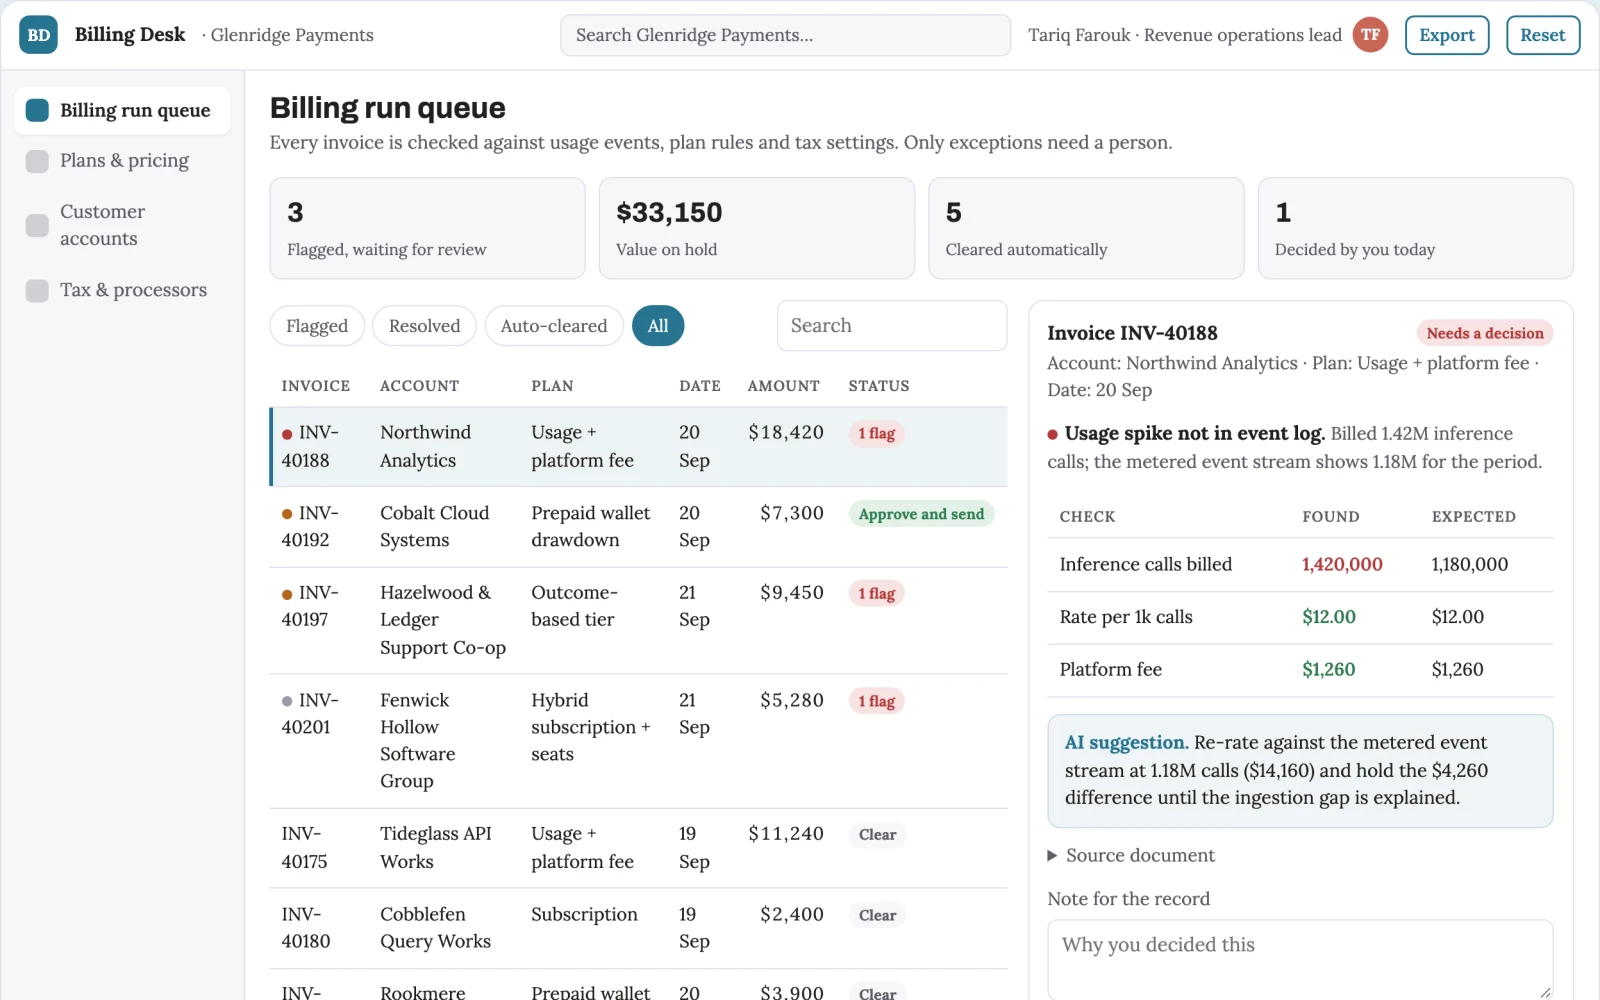Select the Tideglass API Works row
This screenshot has height=1000, width=1600.
point(639,848)
